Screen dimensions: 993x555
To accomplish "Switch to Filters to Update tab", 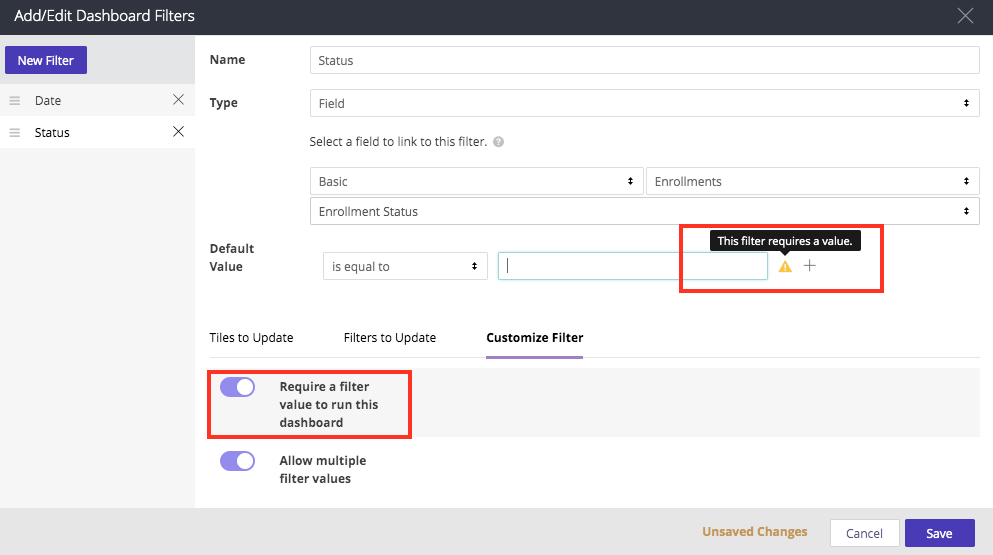I will [x=390, y=338].
